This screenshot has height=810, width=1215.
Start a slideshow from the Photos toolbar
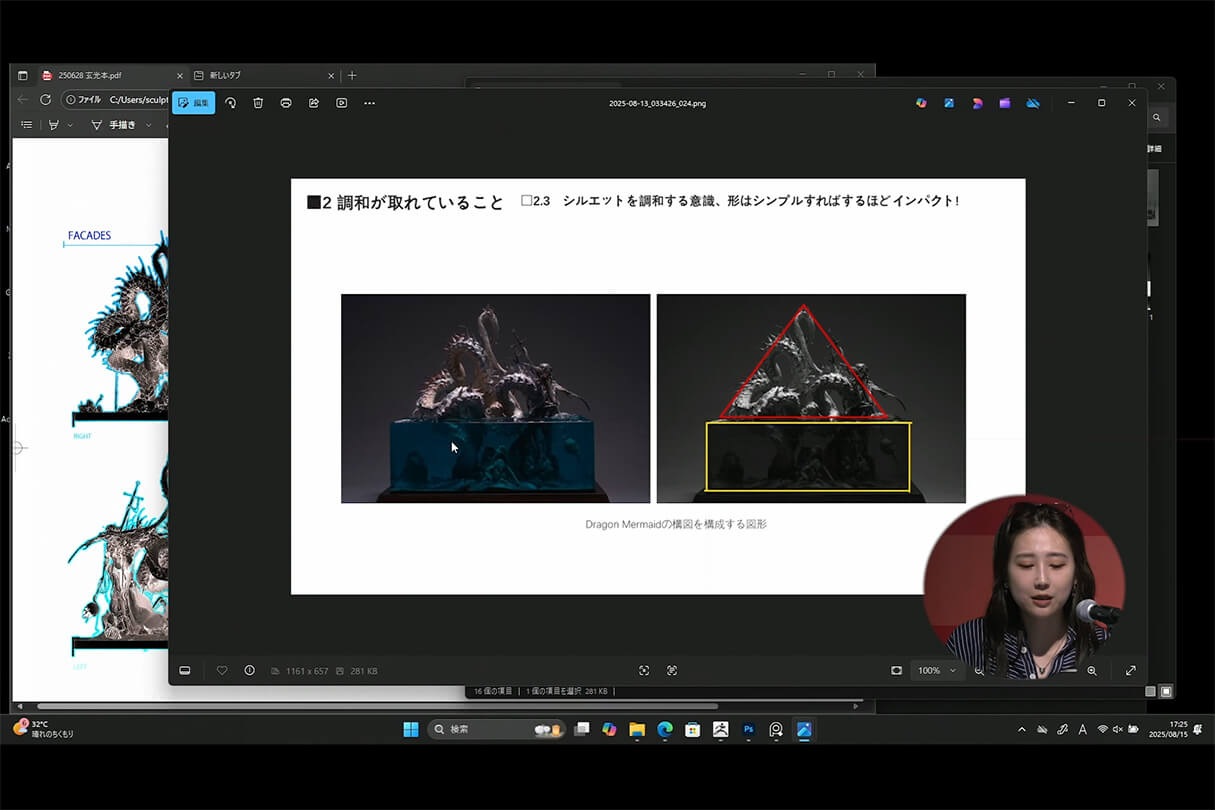point(341,102)
